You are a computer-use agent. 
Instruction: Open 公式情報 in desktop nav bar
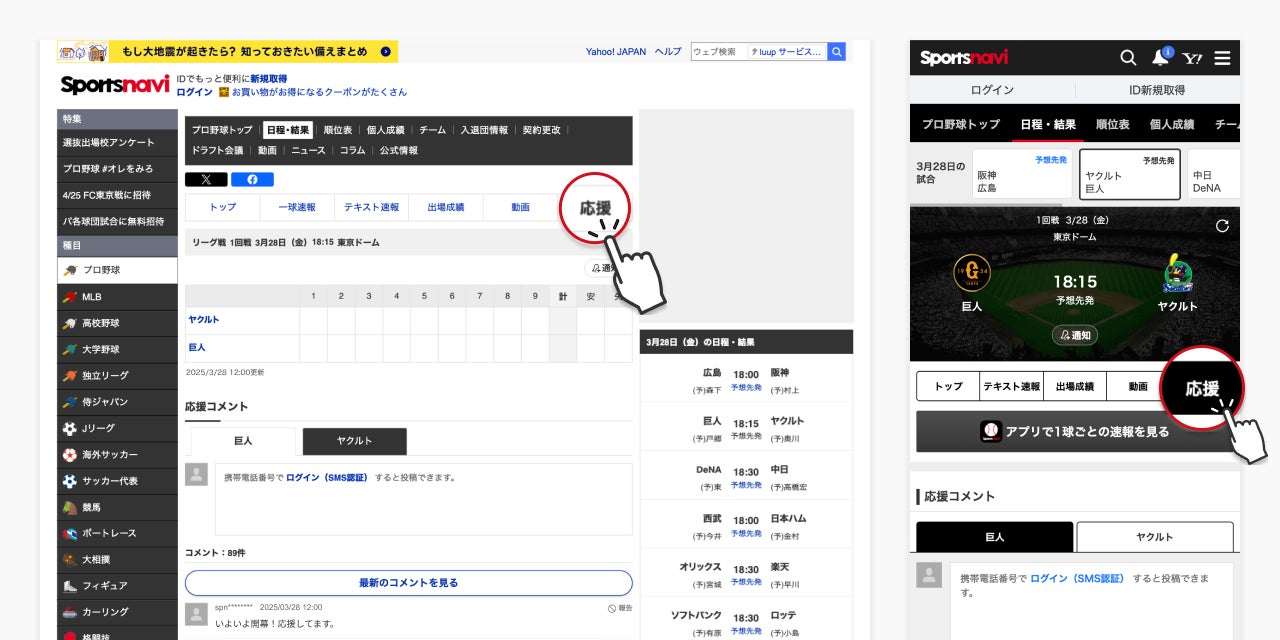click(398, 150)
